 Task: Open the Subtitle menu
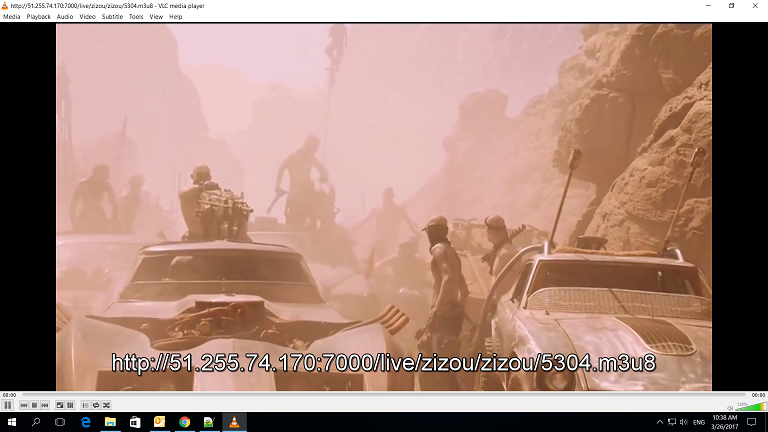click(x=112, y=17)
